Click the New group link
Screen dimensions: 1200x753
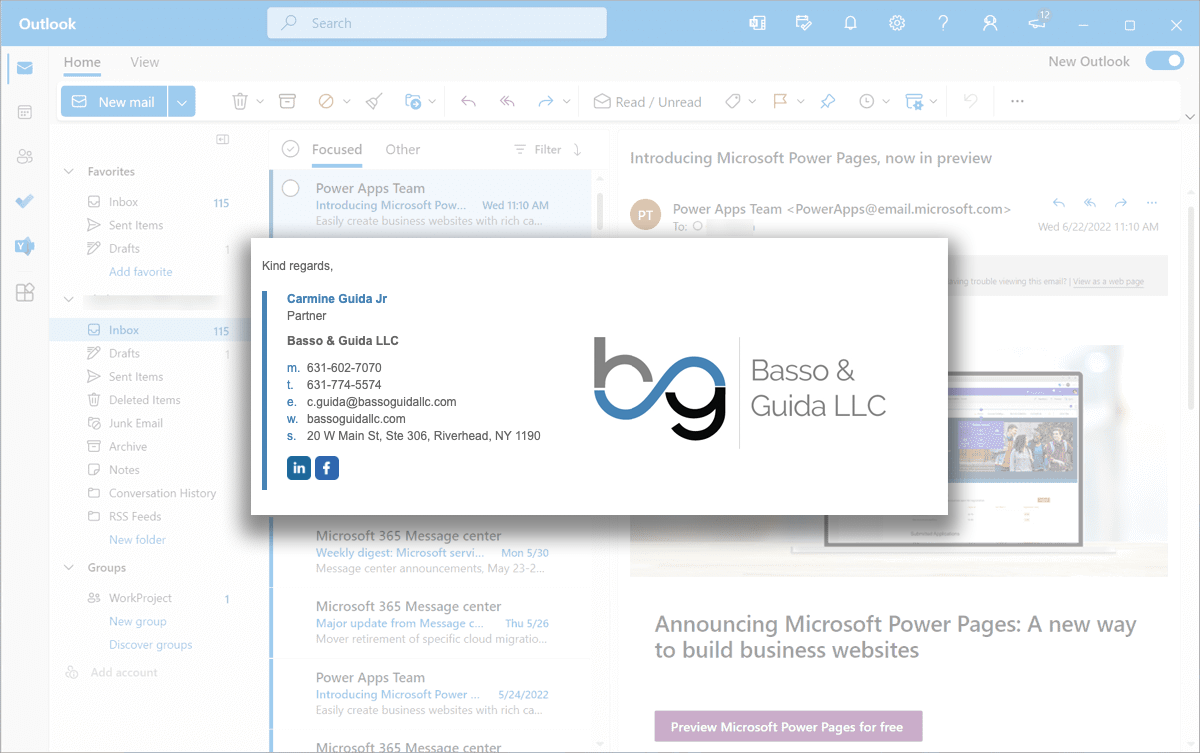coord(138,622)
